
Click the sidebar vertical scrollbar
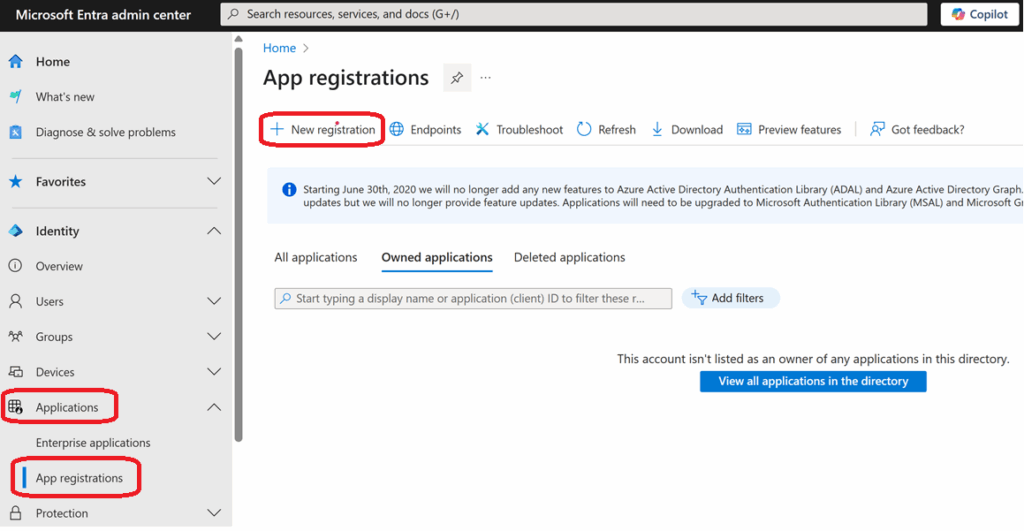point(238,245)
